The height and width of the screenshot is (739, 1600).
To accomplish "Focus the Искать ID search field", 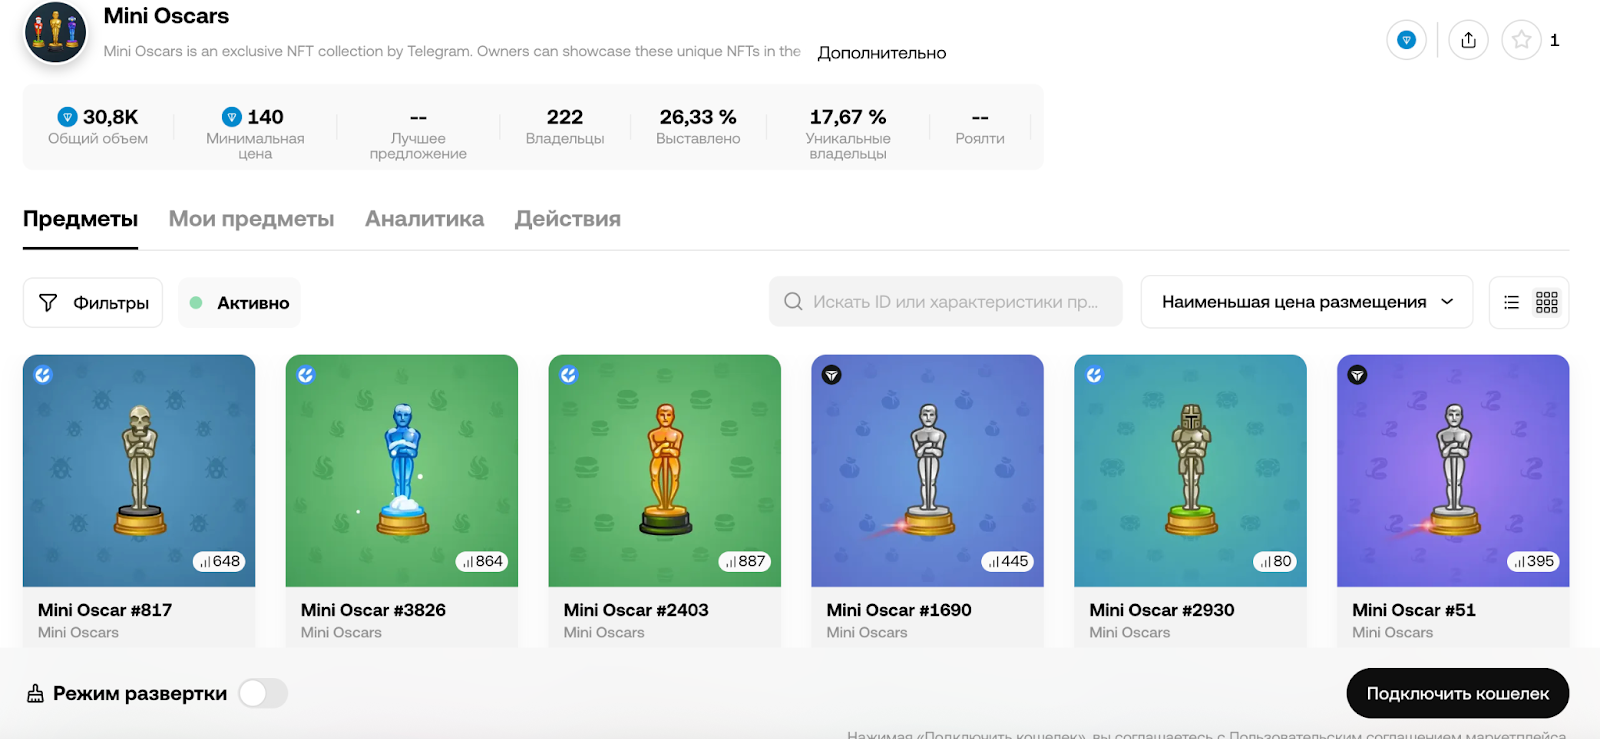I will coord(946,301).
